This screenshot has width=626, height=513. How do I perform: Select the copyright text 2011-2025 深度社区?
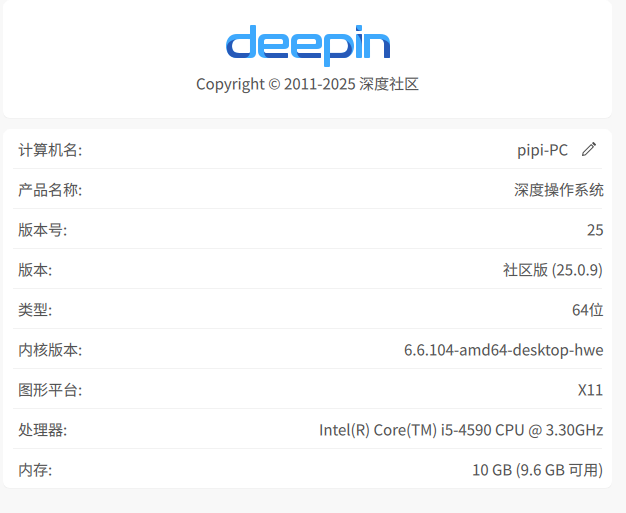coord(307,84)
